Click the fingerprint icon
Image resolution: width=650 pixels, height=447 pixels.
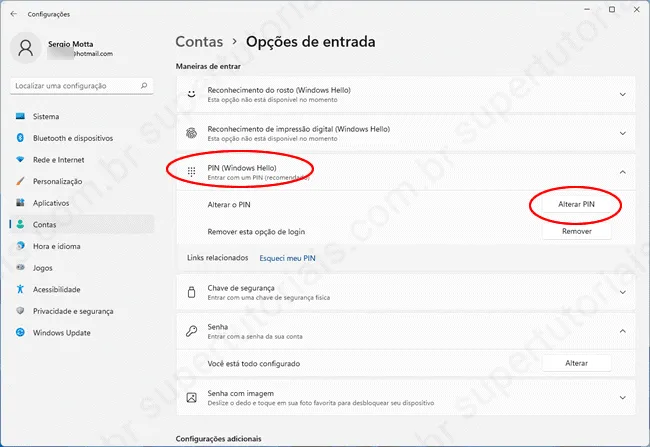191,133
